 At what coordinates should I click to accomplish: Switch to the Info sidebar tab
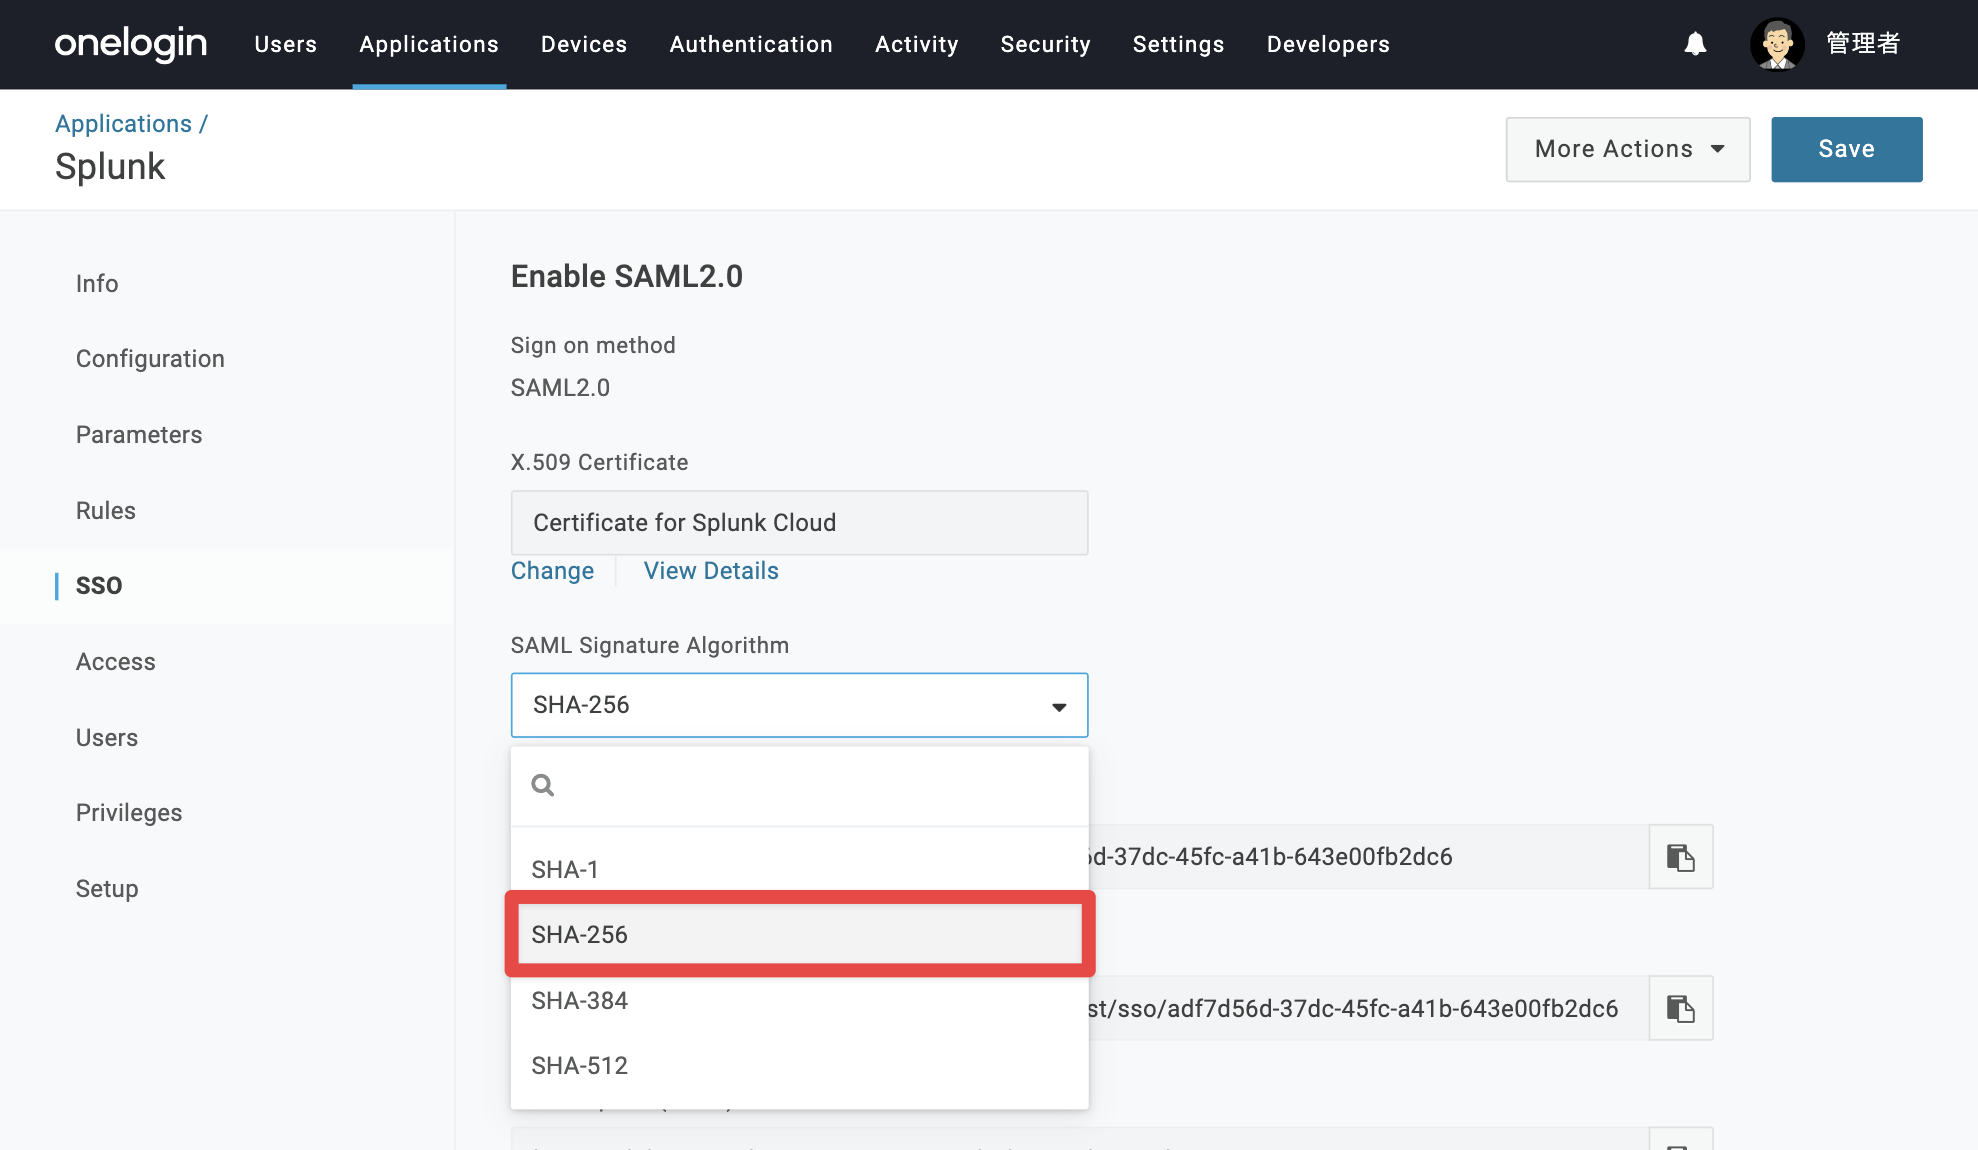click(x=97, y=284)
